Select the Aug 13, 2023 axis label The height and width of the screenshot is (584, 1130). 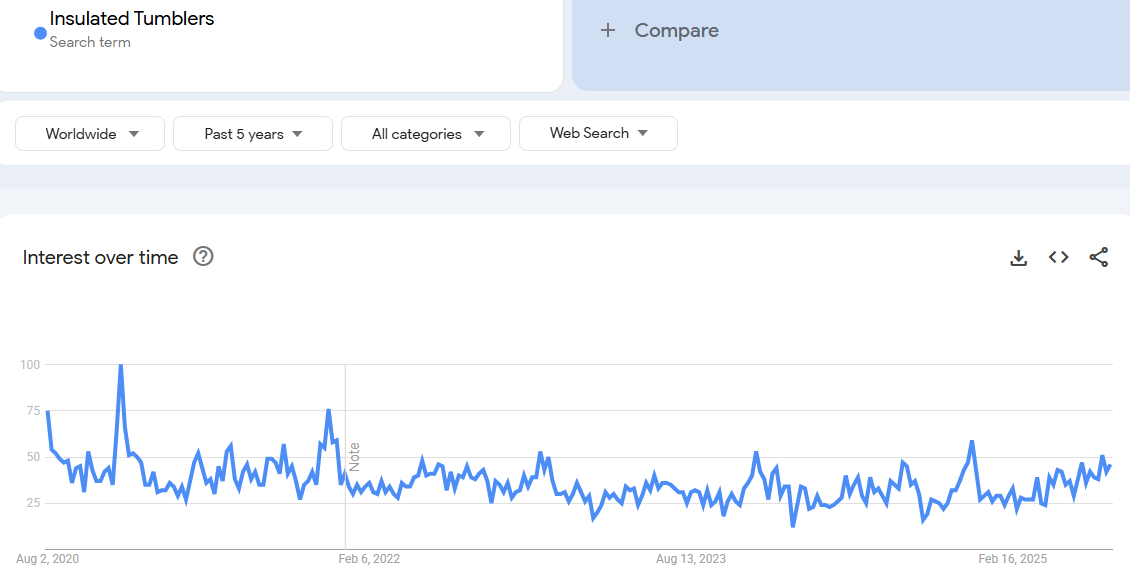pos(691,559)
